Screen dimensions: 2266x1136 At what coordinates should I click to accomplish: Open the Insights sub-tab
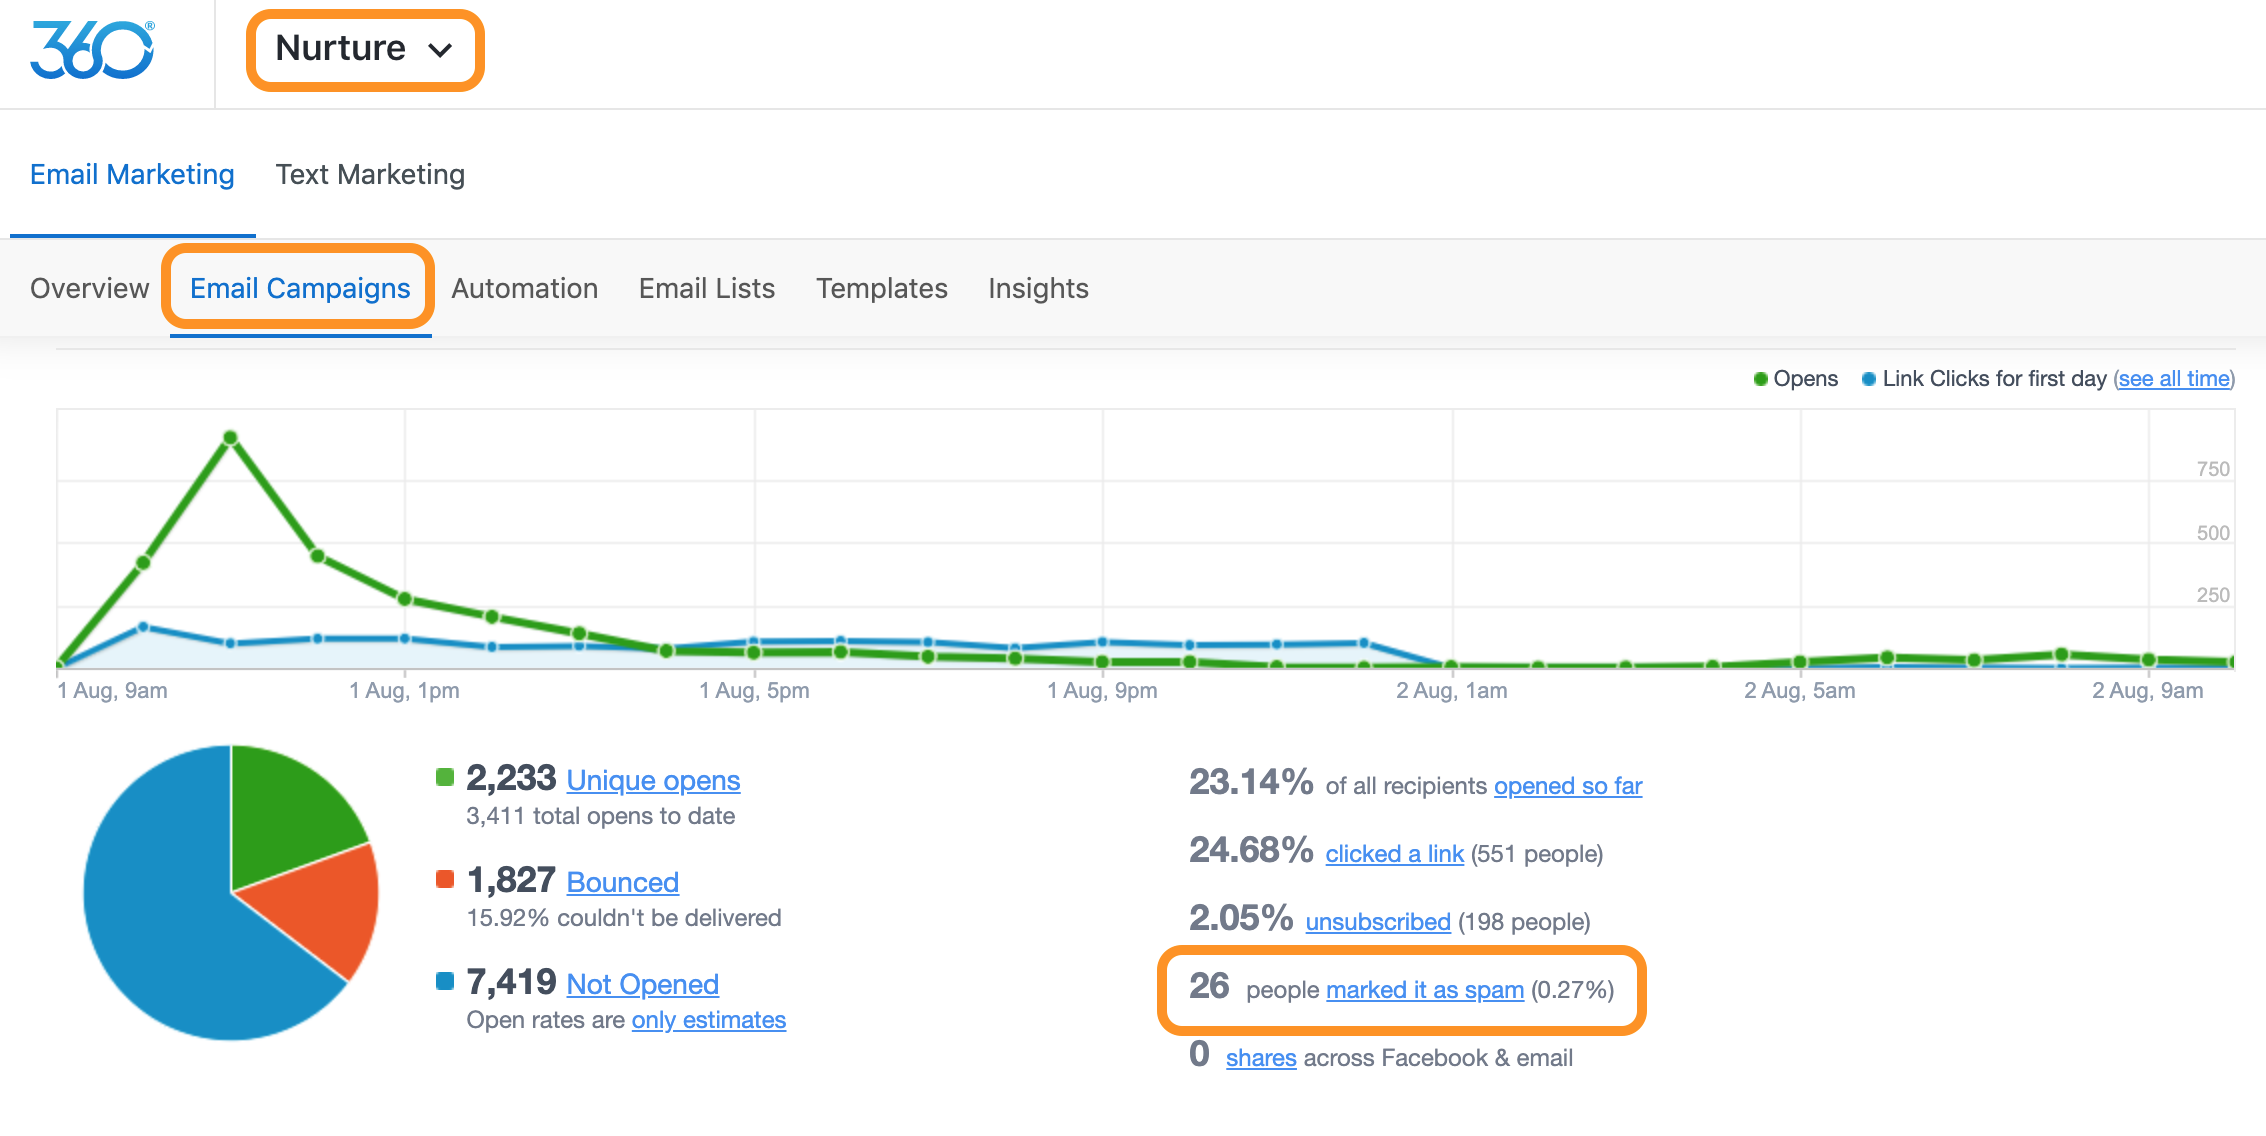coord(1038,288)
